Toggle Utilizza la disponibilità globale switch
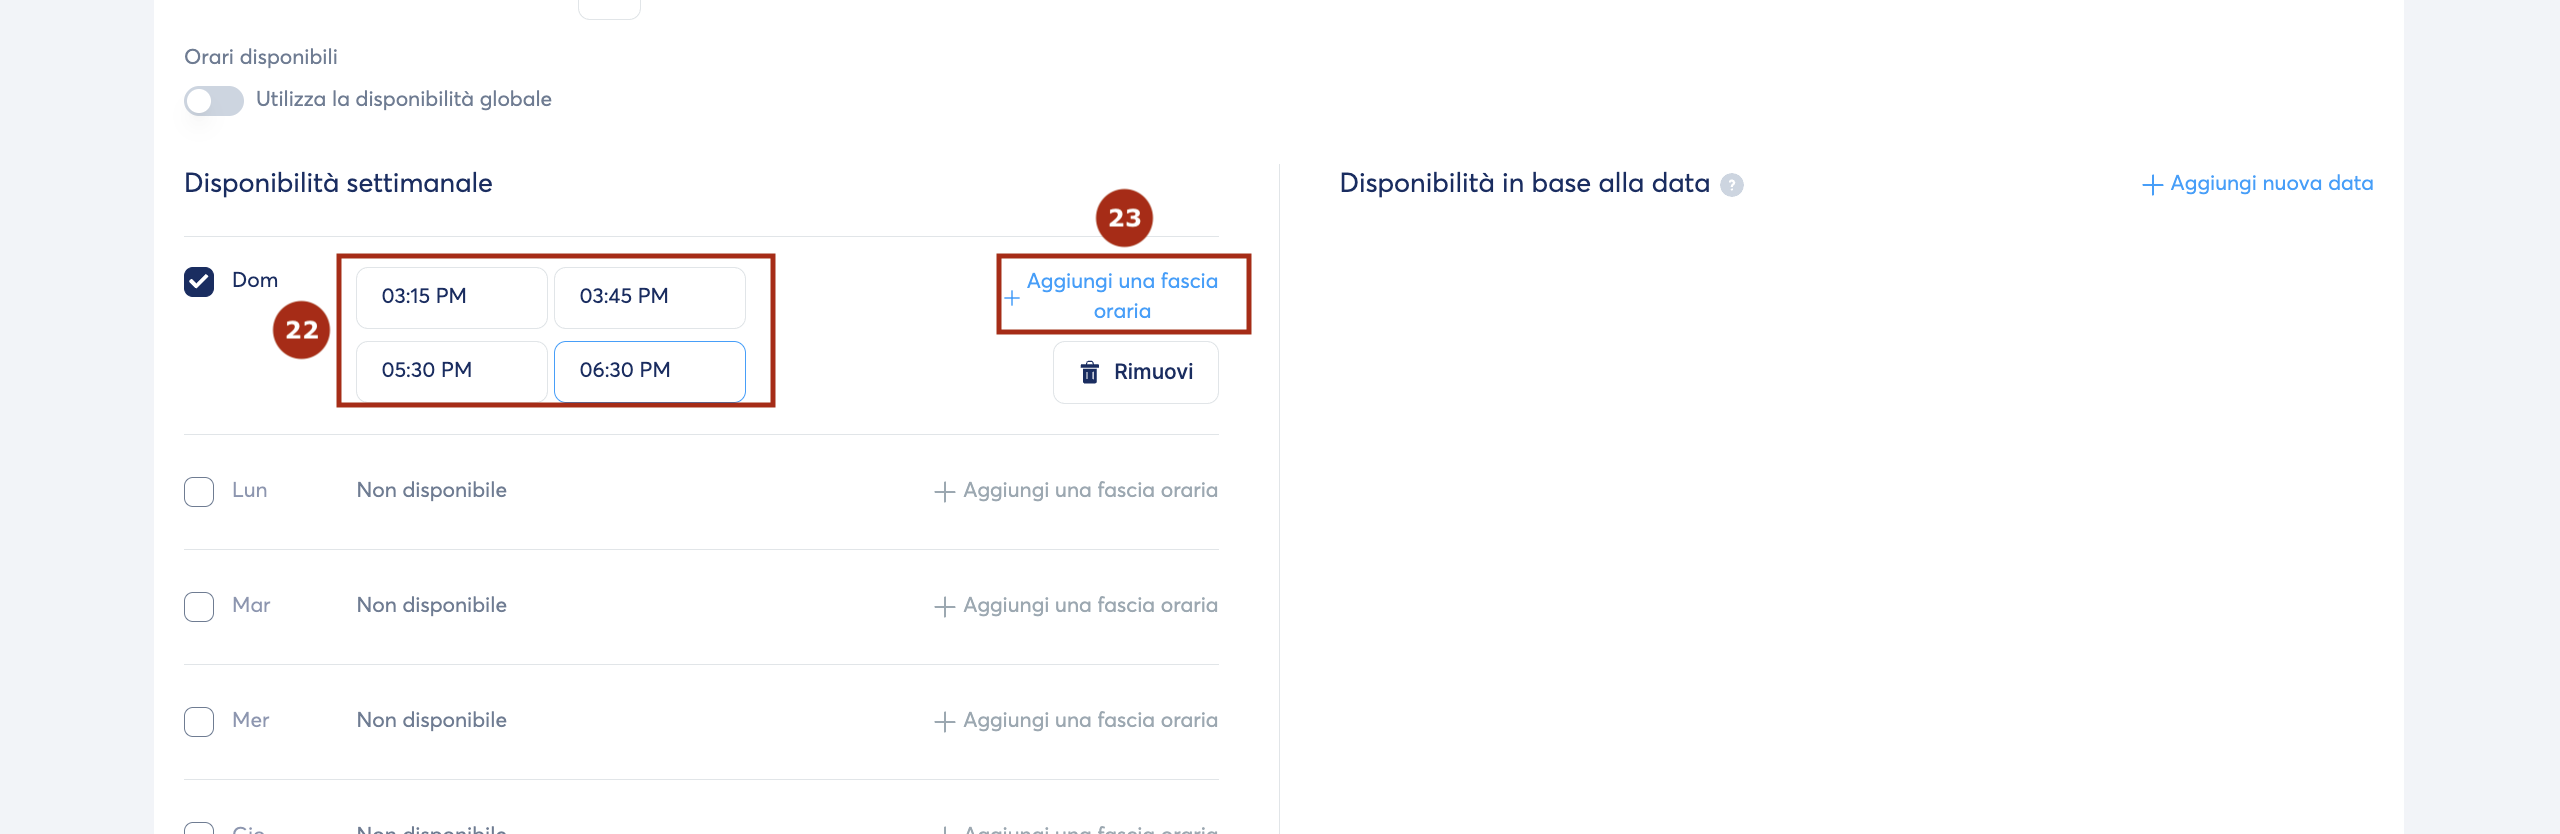The width and height of the screenshot is (2560, 834). coord(214,101)
